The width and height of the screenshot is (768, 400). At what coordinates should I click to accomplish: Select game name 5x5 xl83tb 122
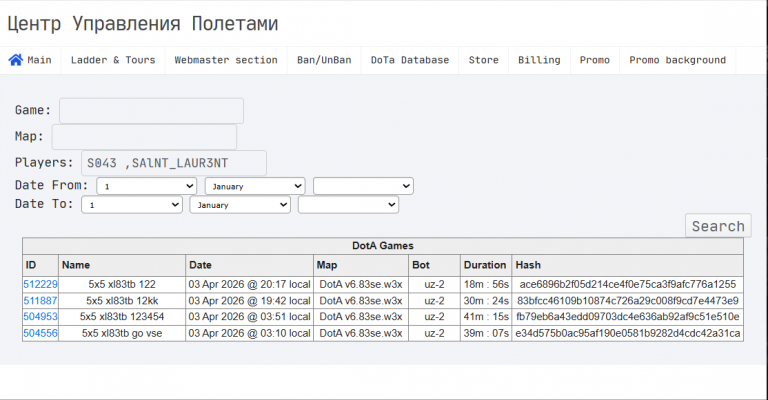(x=122, y=284)
